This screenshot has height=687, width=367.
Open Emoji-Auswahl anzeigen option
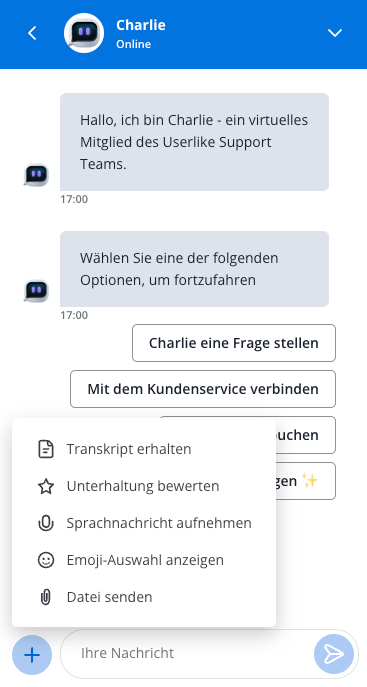tap(144, 560)
